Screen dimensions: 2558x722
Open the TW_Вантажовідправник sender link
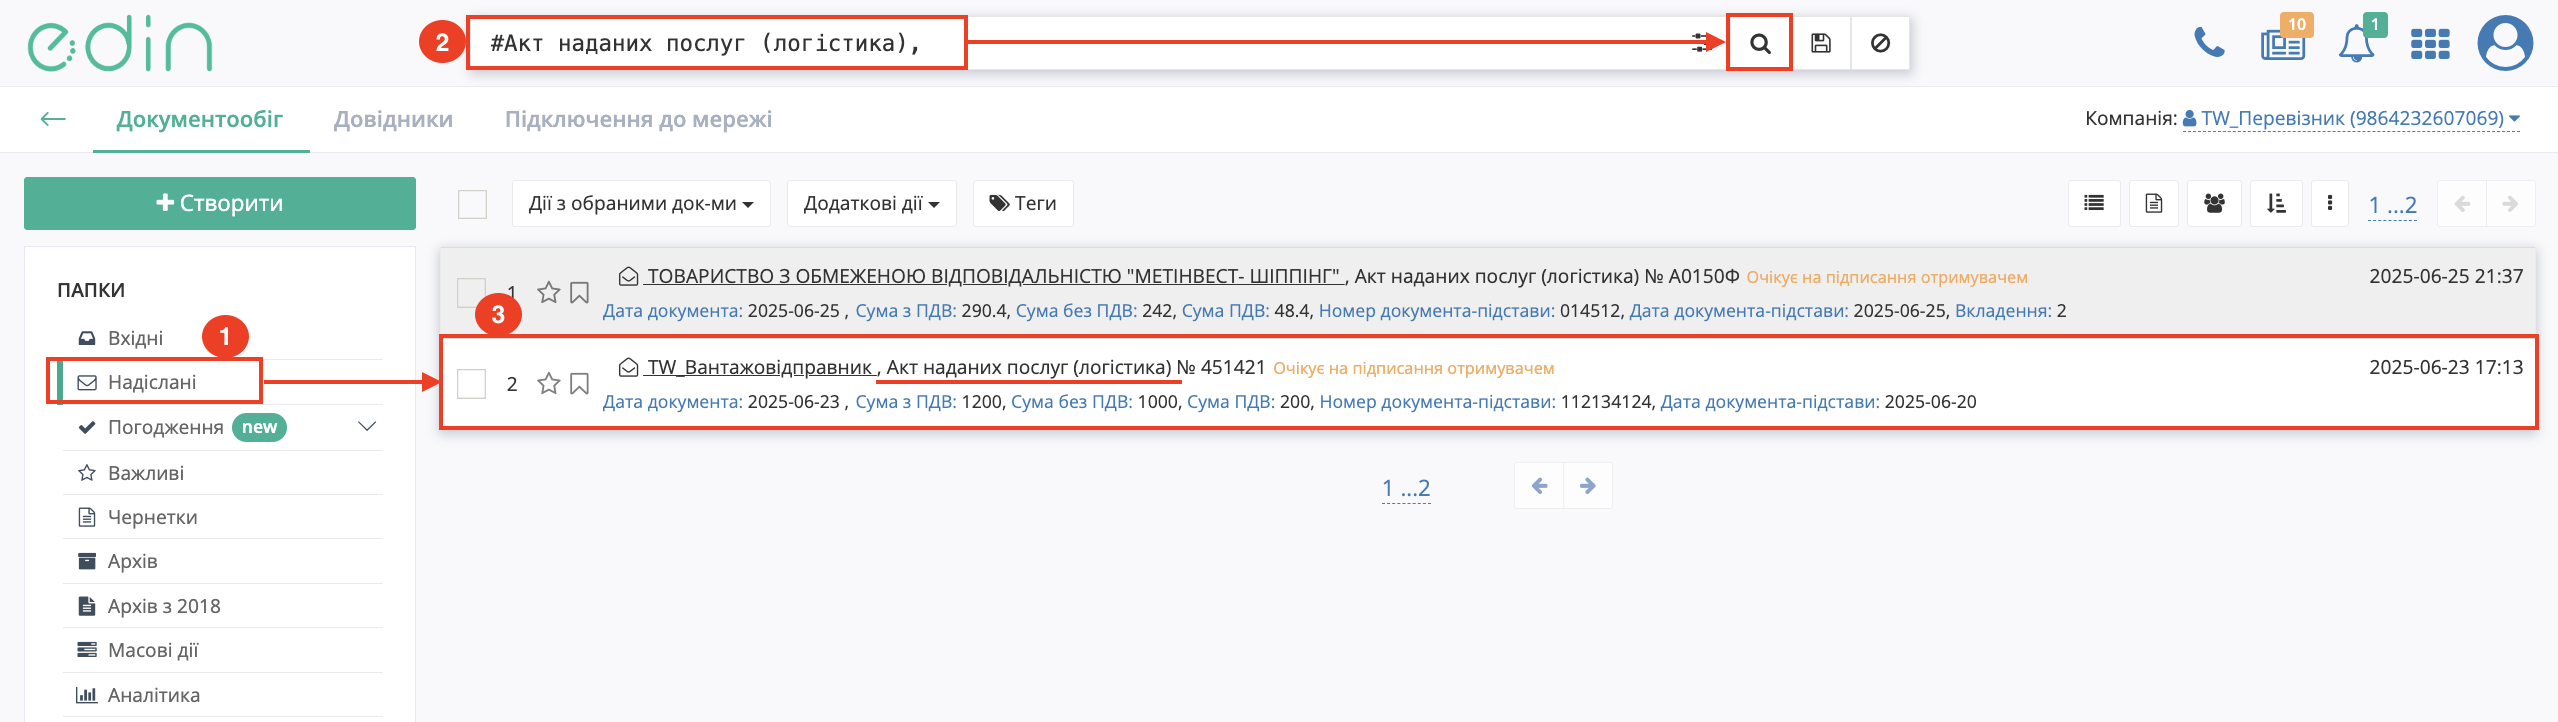[760, 367]
